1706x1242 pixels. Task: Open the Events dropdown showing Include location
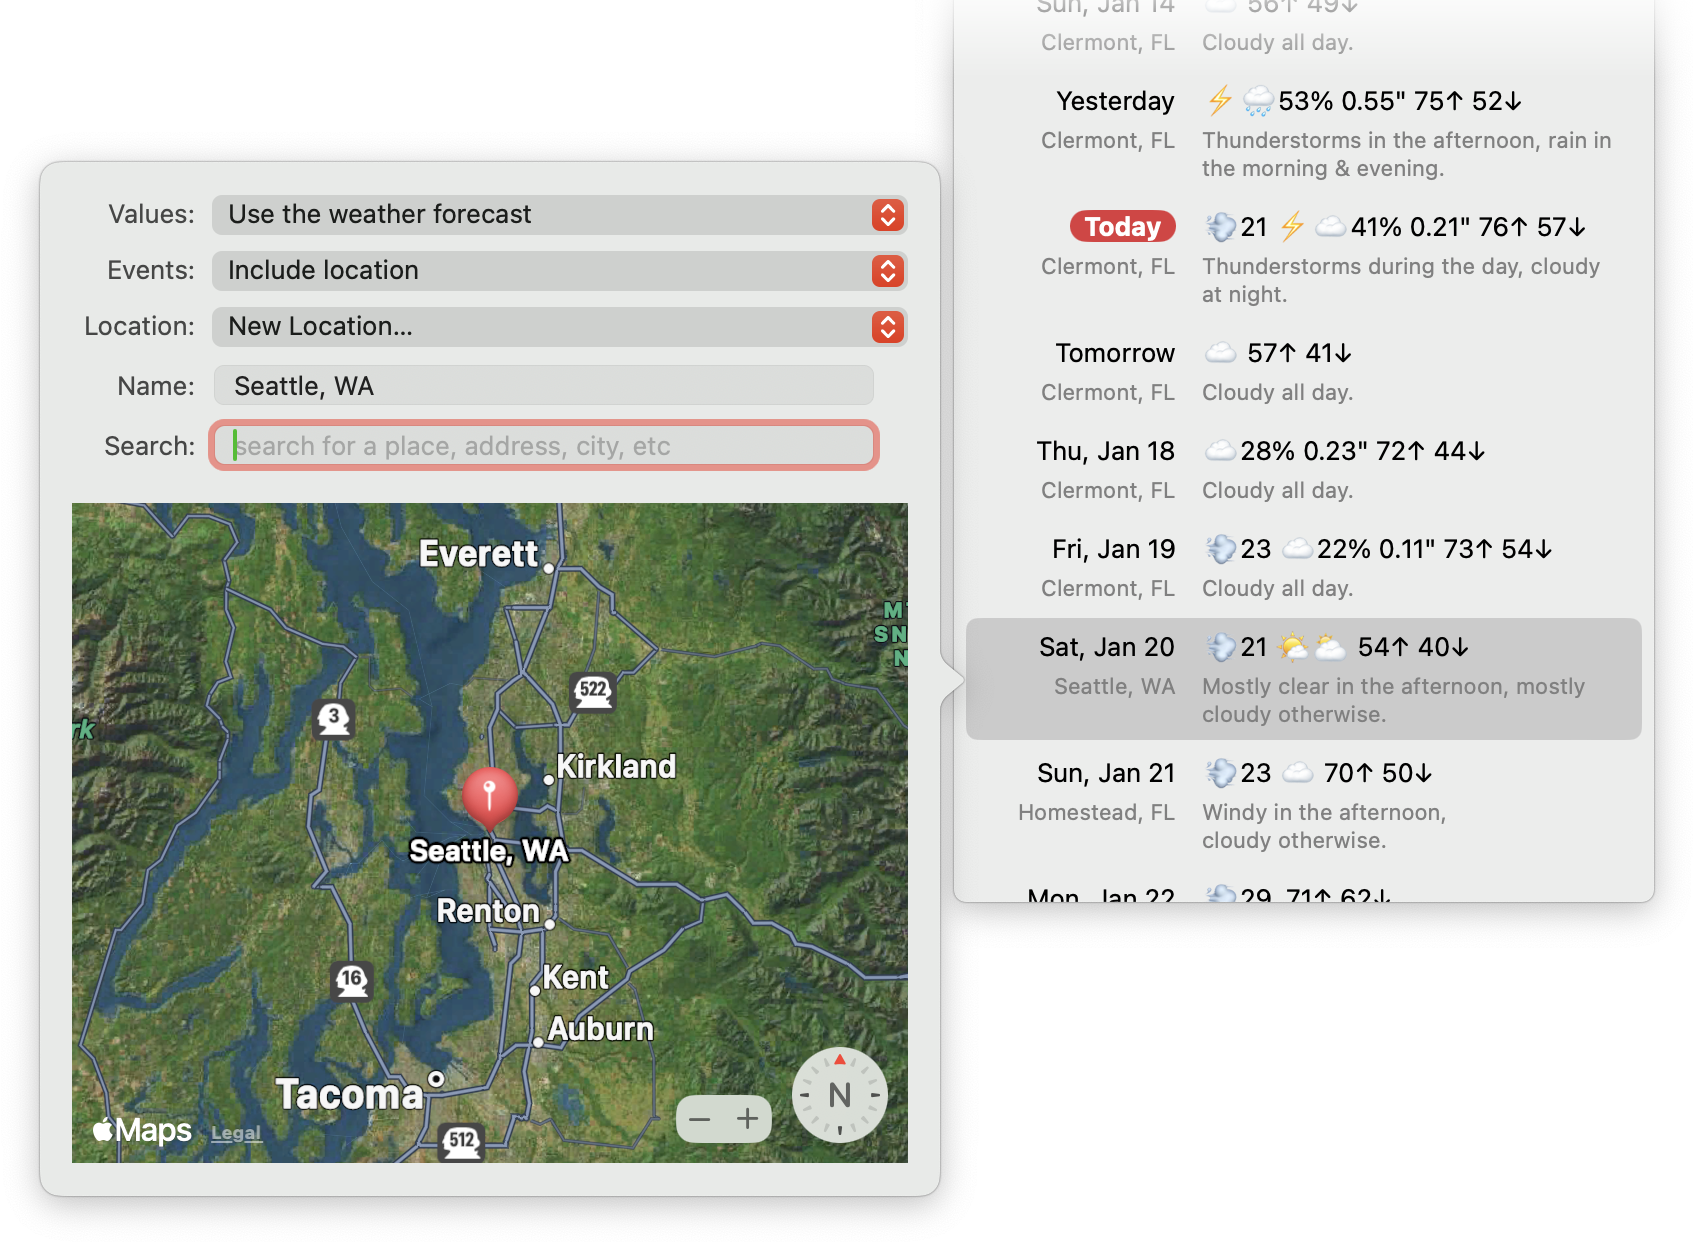559,271
